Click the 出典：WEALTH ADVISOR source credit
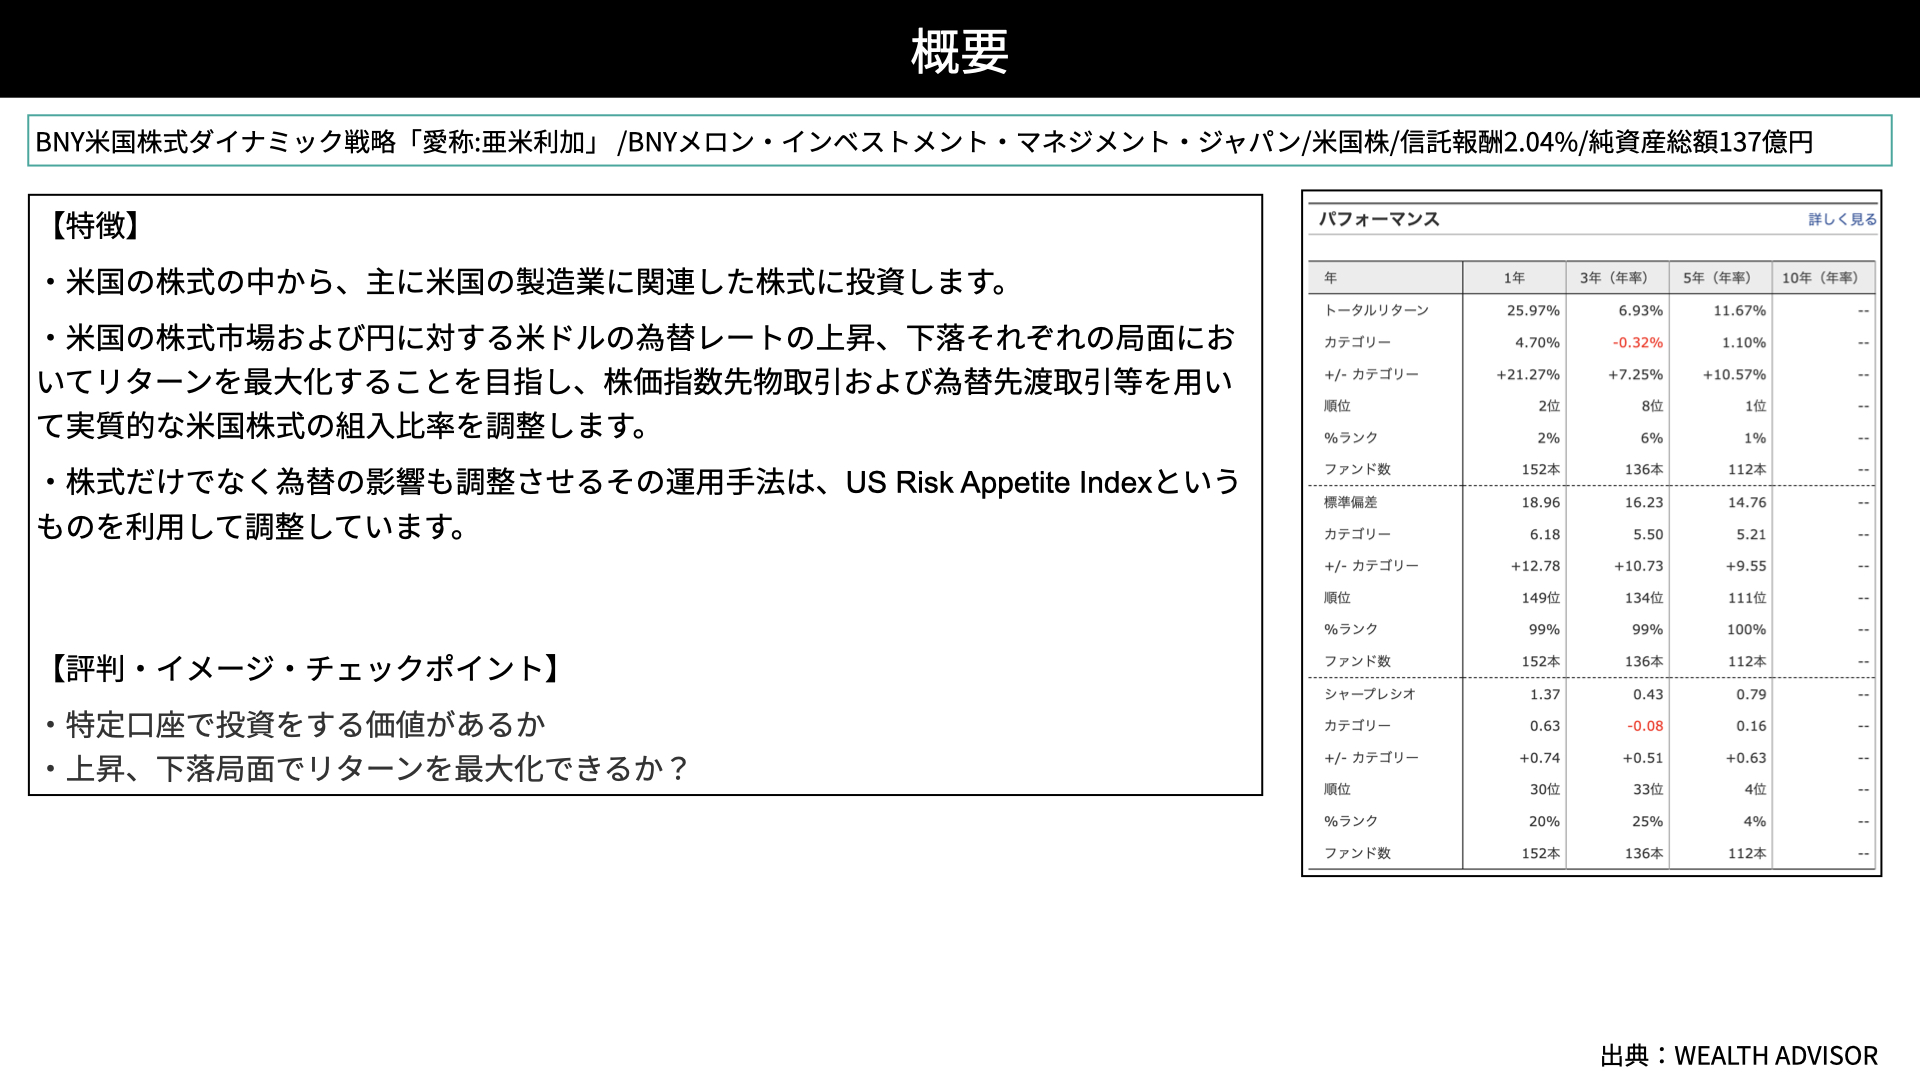Viewport: 1920px width, 1080px height. [1739, 1056]
